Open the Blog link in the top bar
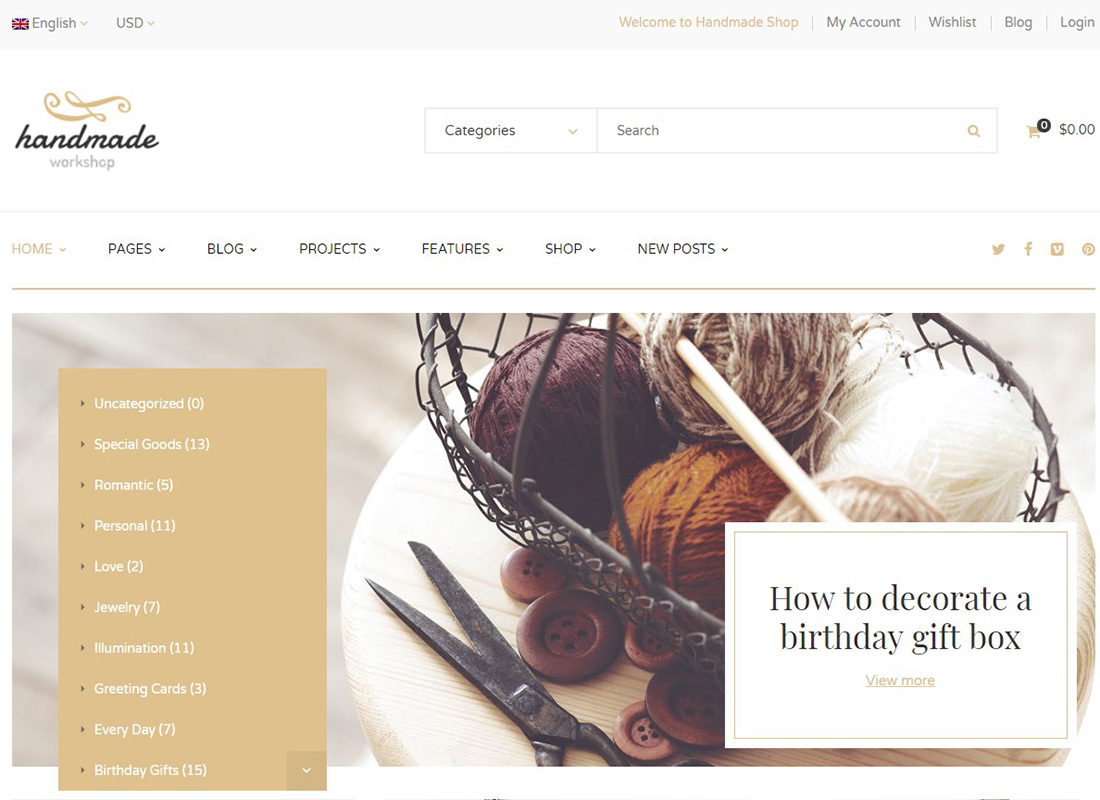Image resolution: width=1100 pixels, height=800 pixels. (x=1018, y=22)
